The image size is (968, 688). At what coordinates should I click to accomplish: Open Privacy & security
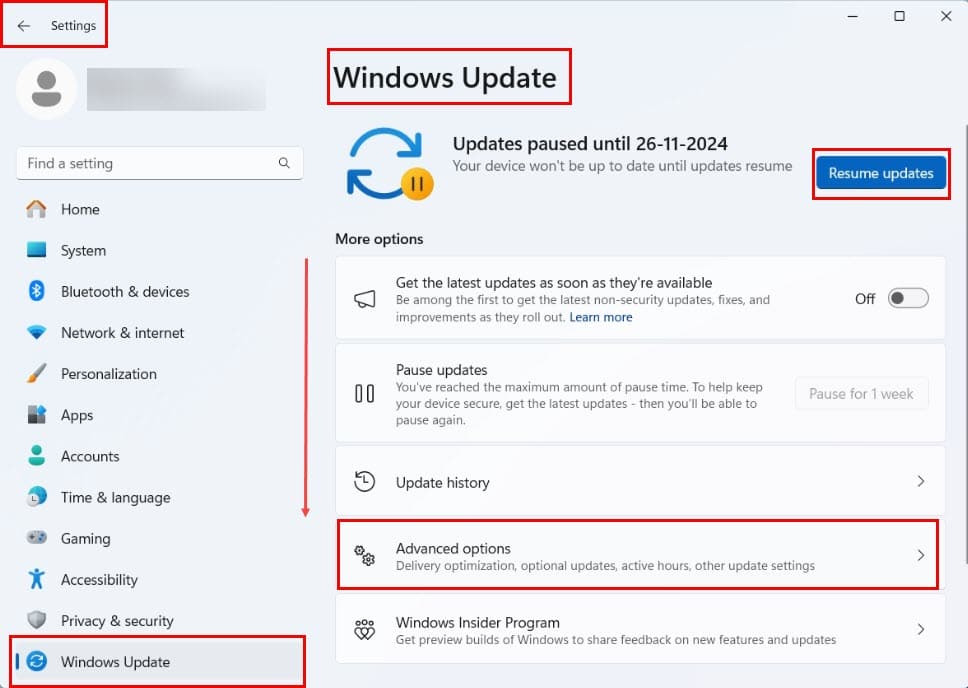159,620
